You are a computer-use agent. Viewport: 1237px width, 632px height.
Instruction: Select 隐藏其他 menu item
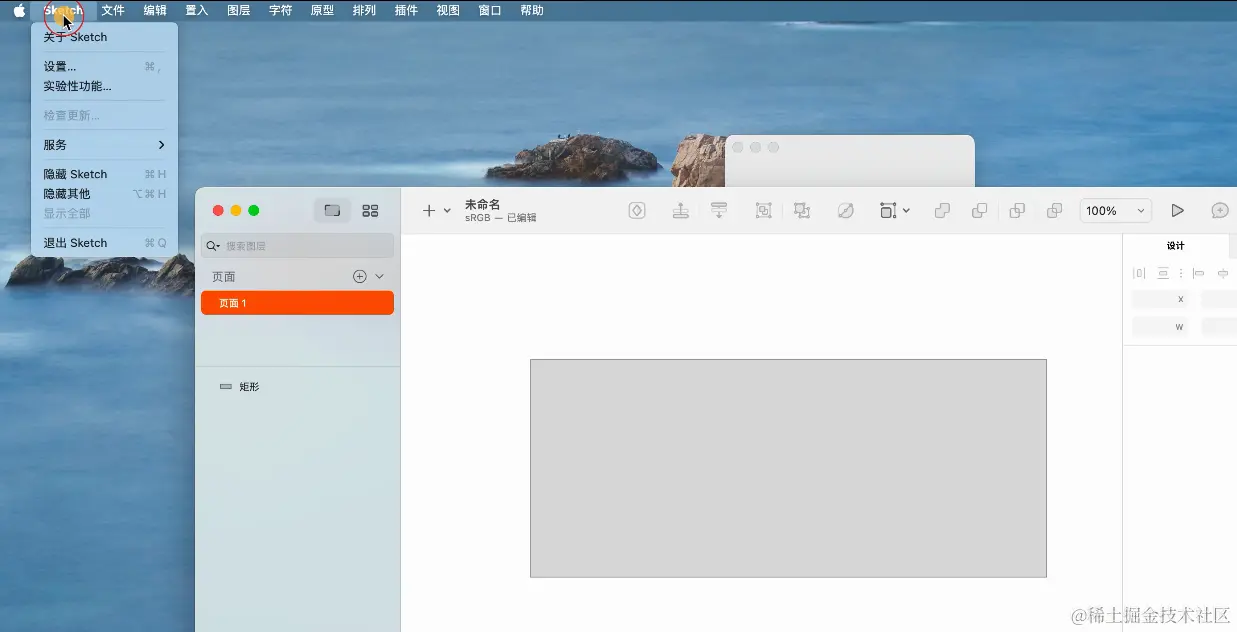point(105,194)
